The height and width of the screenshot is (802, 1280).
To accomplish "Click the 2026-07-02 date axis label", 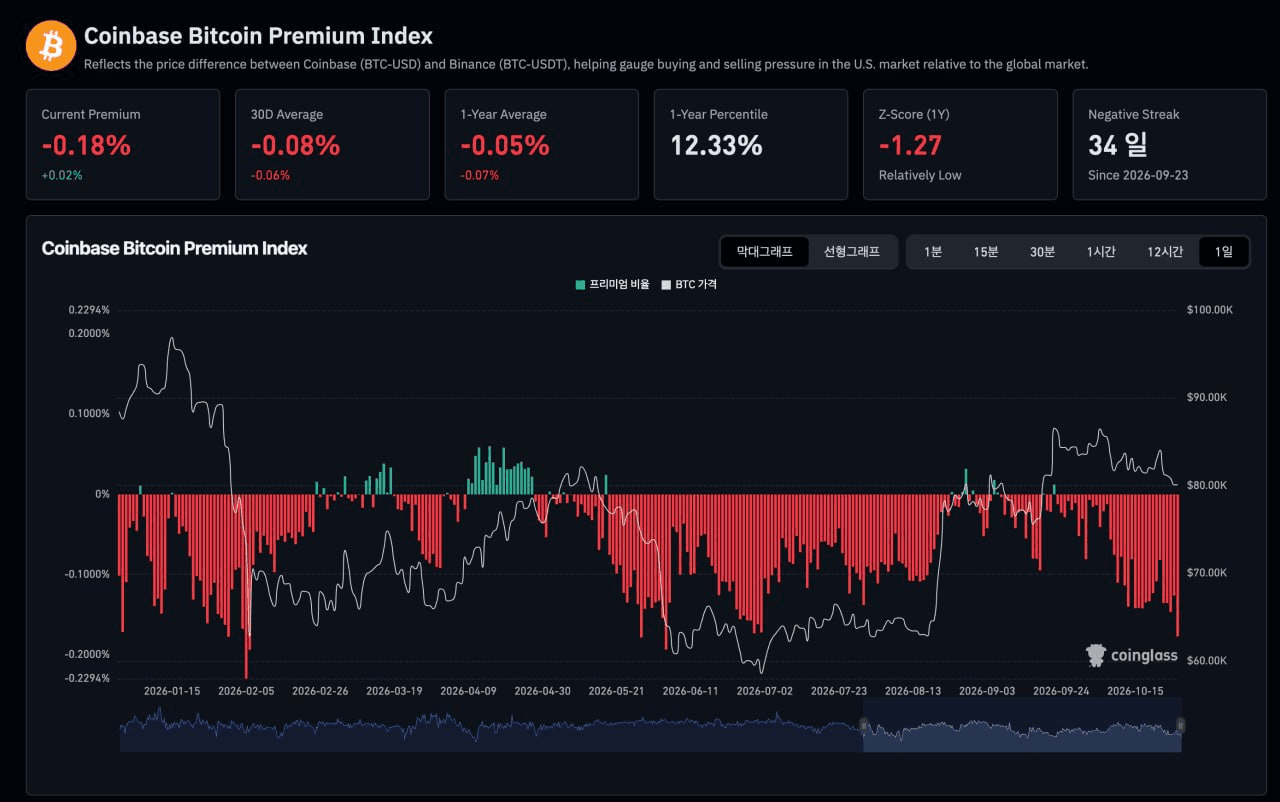I will click(x=764, y=691).
